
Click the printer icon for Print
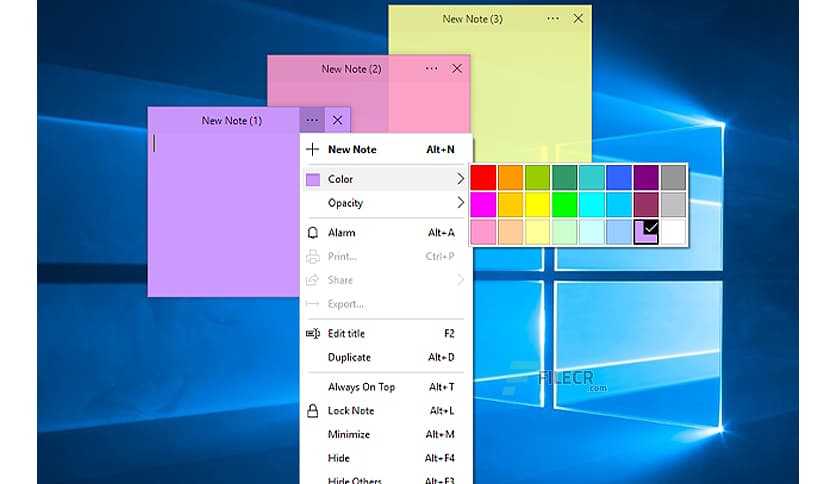[x=312, y=256]
